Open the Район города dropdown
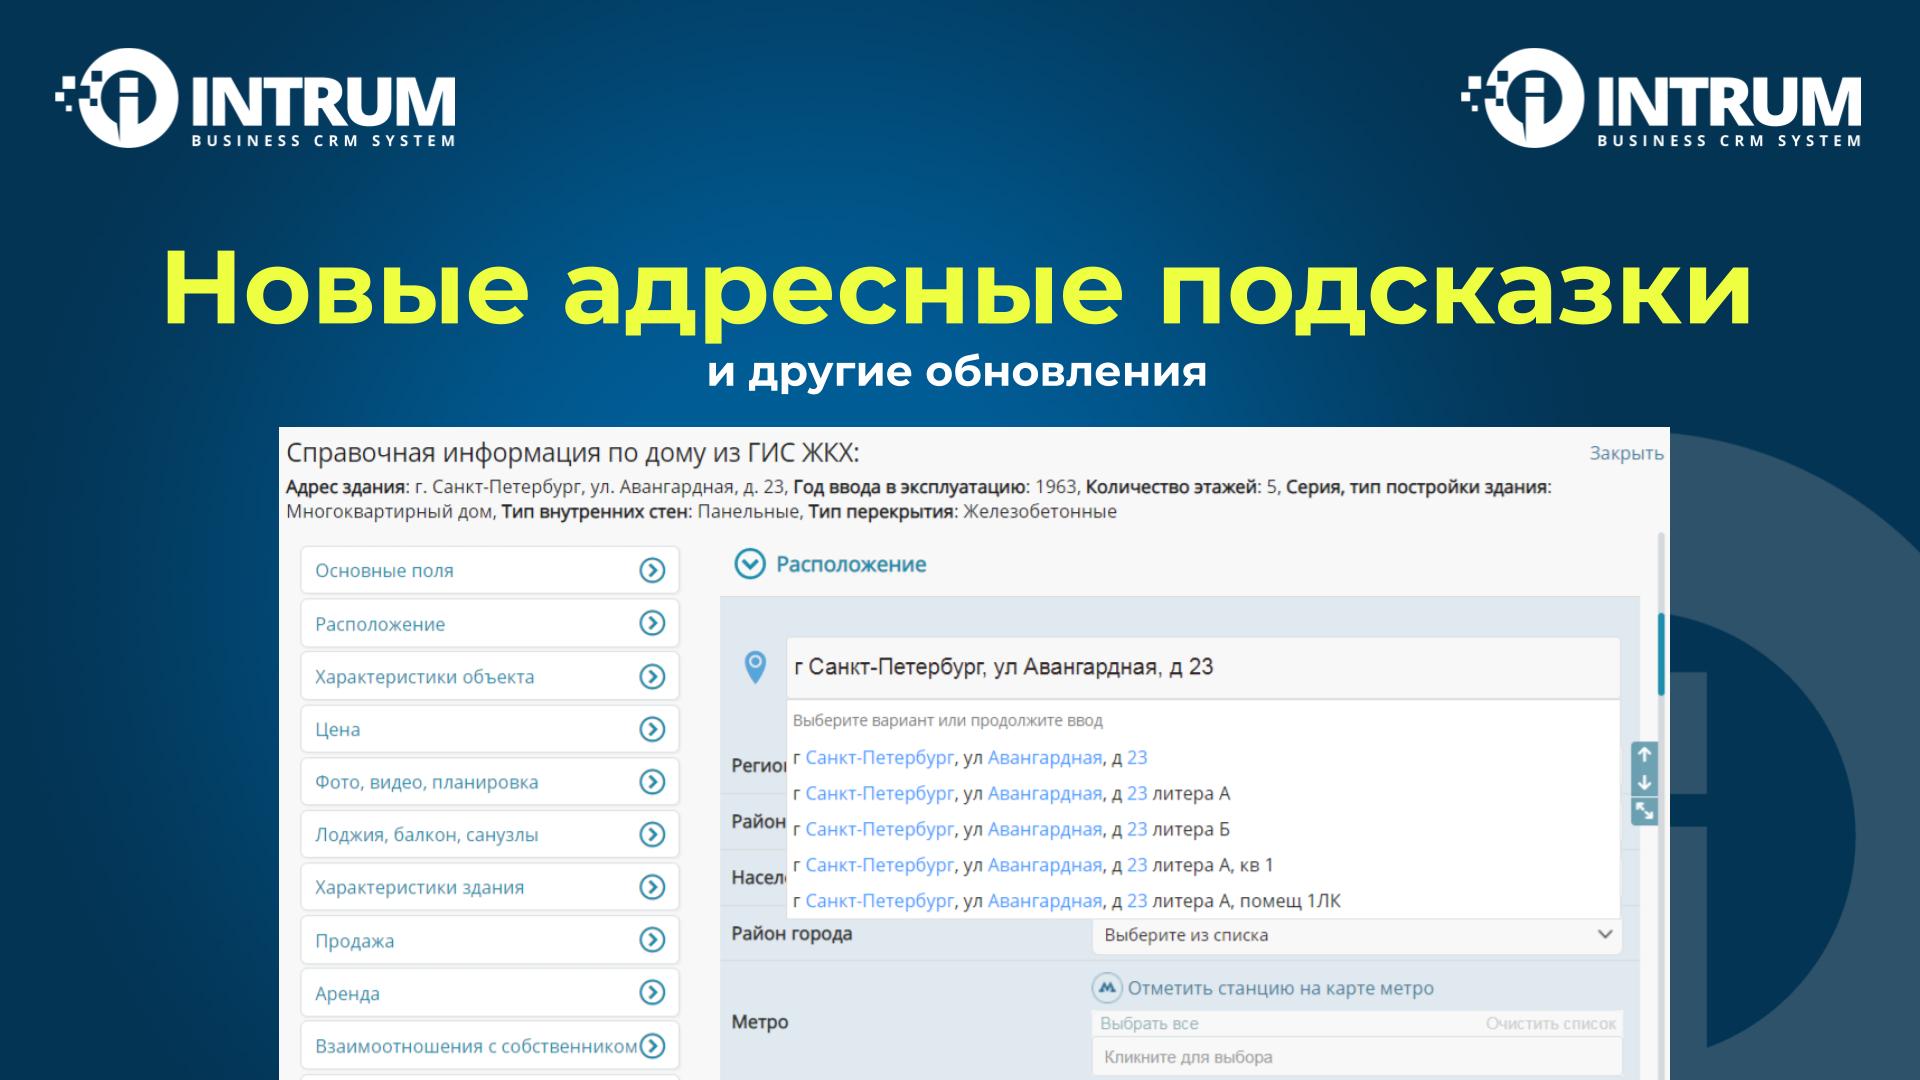 [x=1357, y=935]
